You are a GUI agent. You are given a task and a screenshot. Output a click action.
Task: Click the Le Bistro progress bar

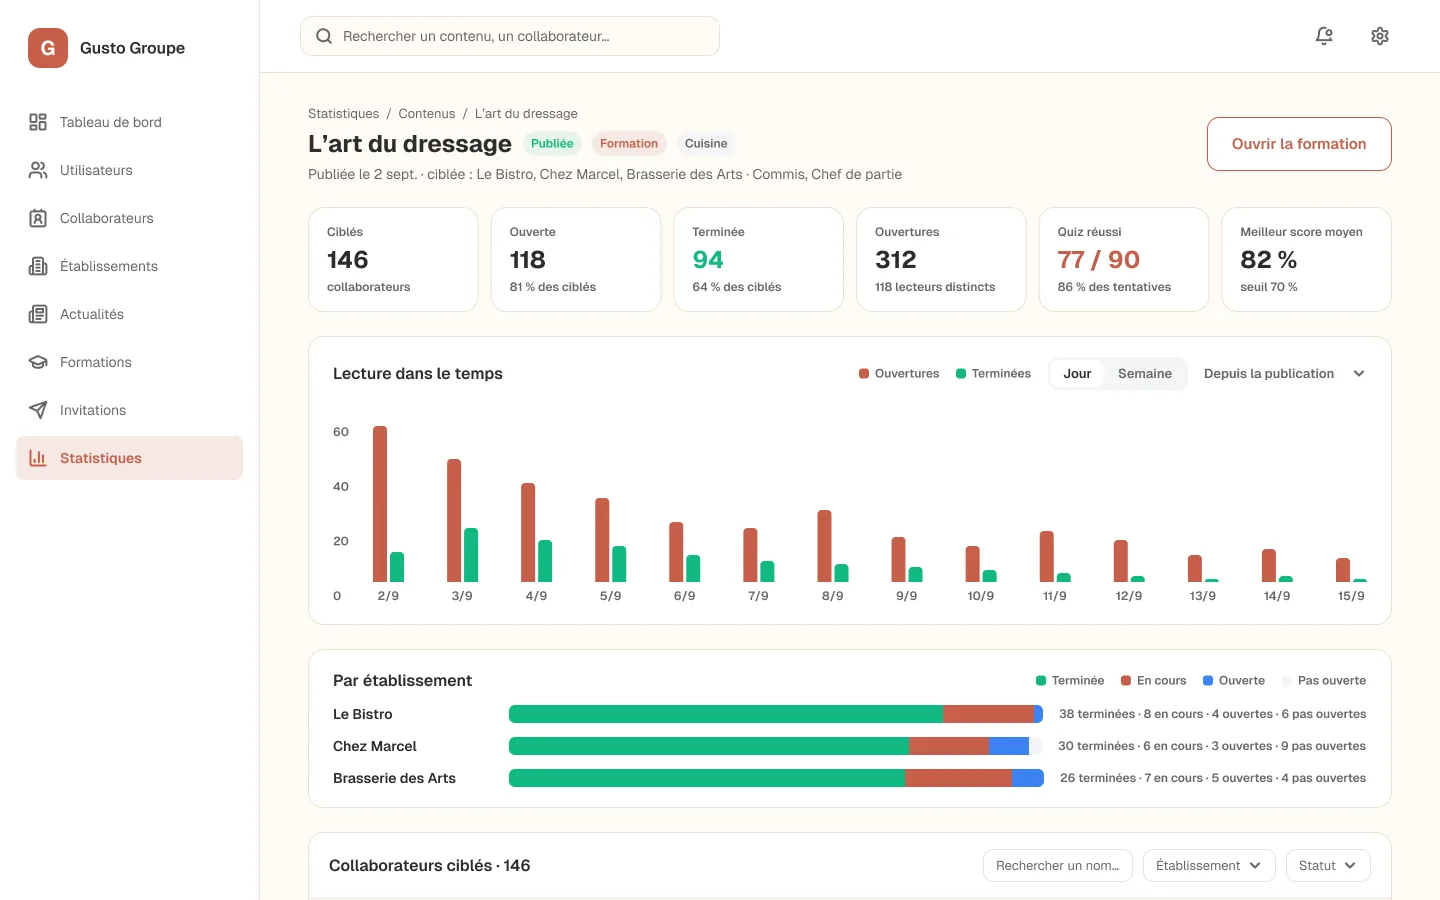pyautogui.click(x=776, y=714)
